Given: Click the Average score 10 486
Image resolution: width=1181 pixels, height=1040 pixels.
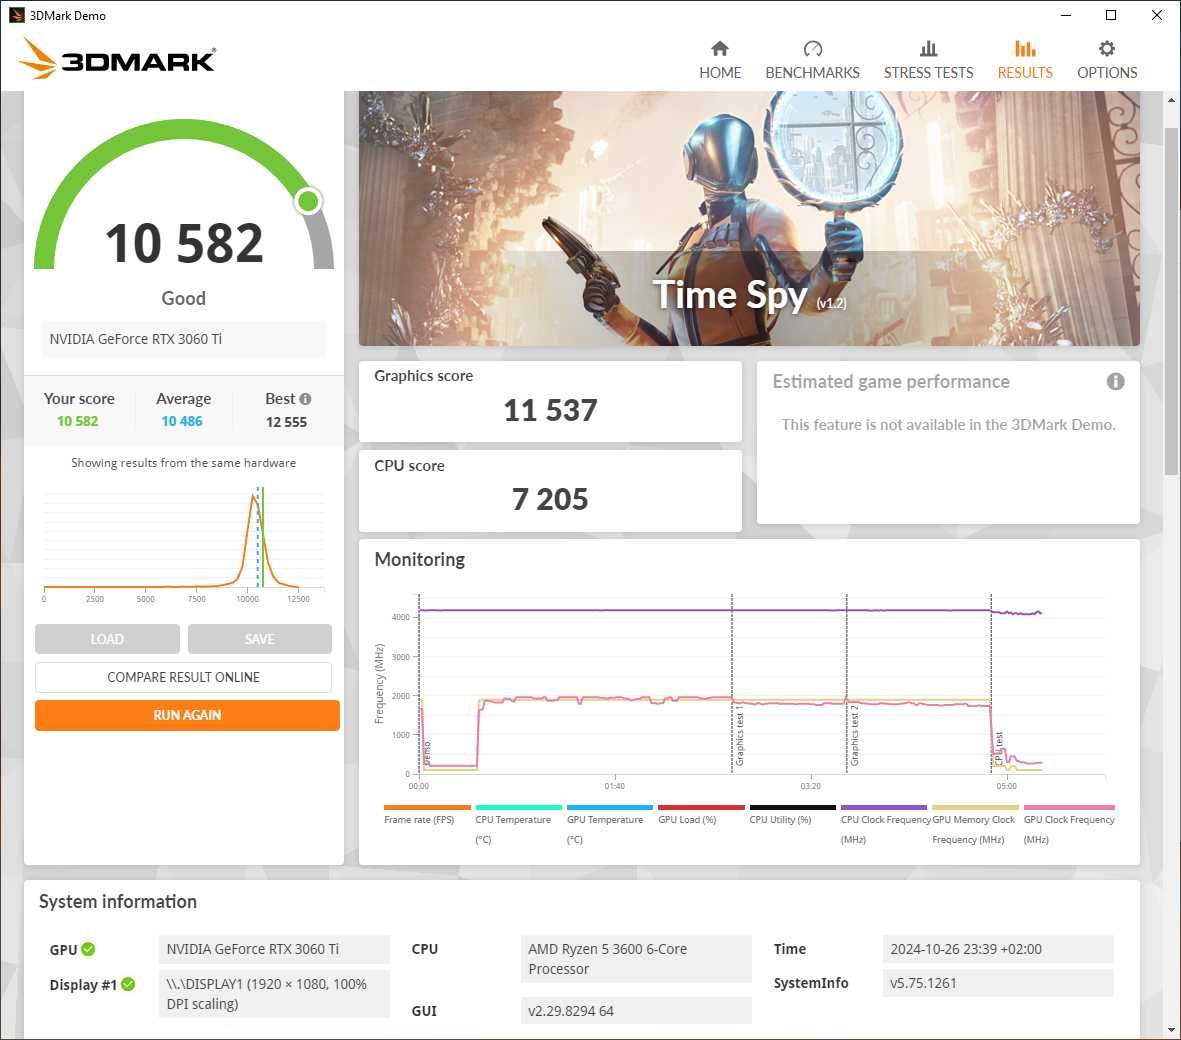Looking at the screenshot, I should click(182, 421).
